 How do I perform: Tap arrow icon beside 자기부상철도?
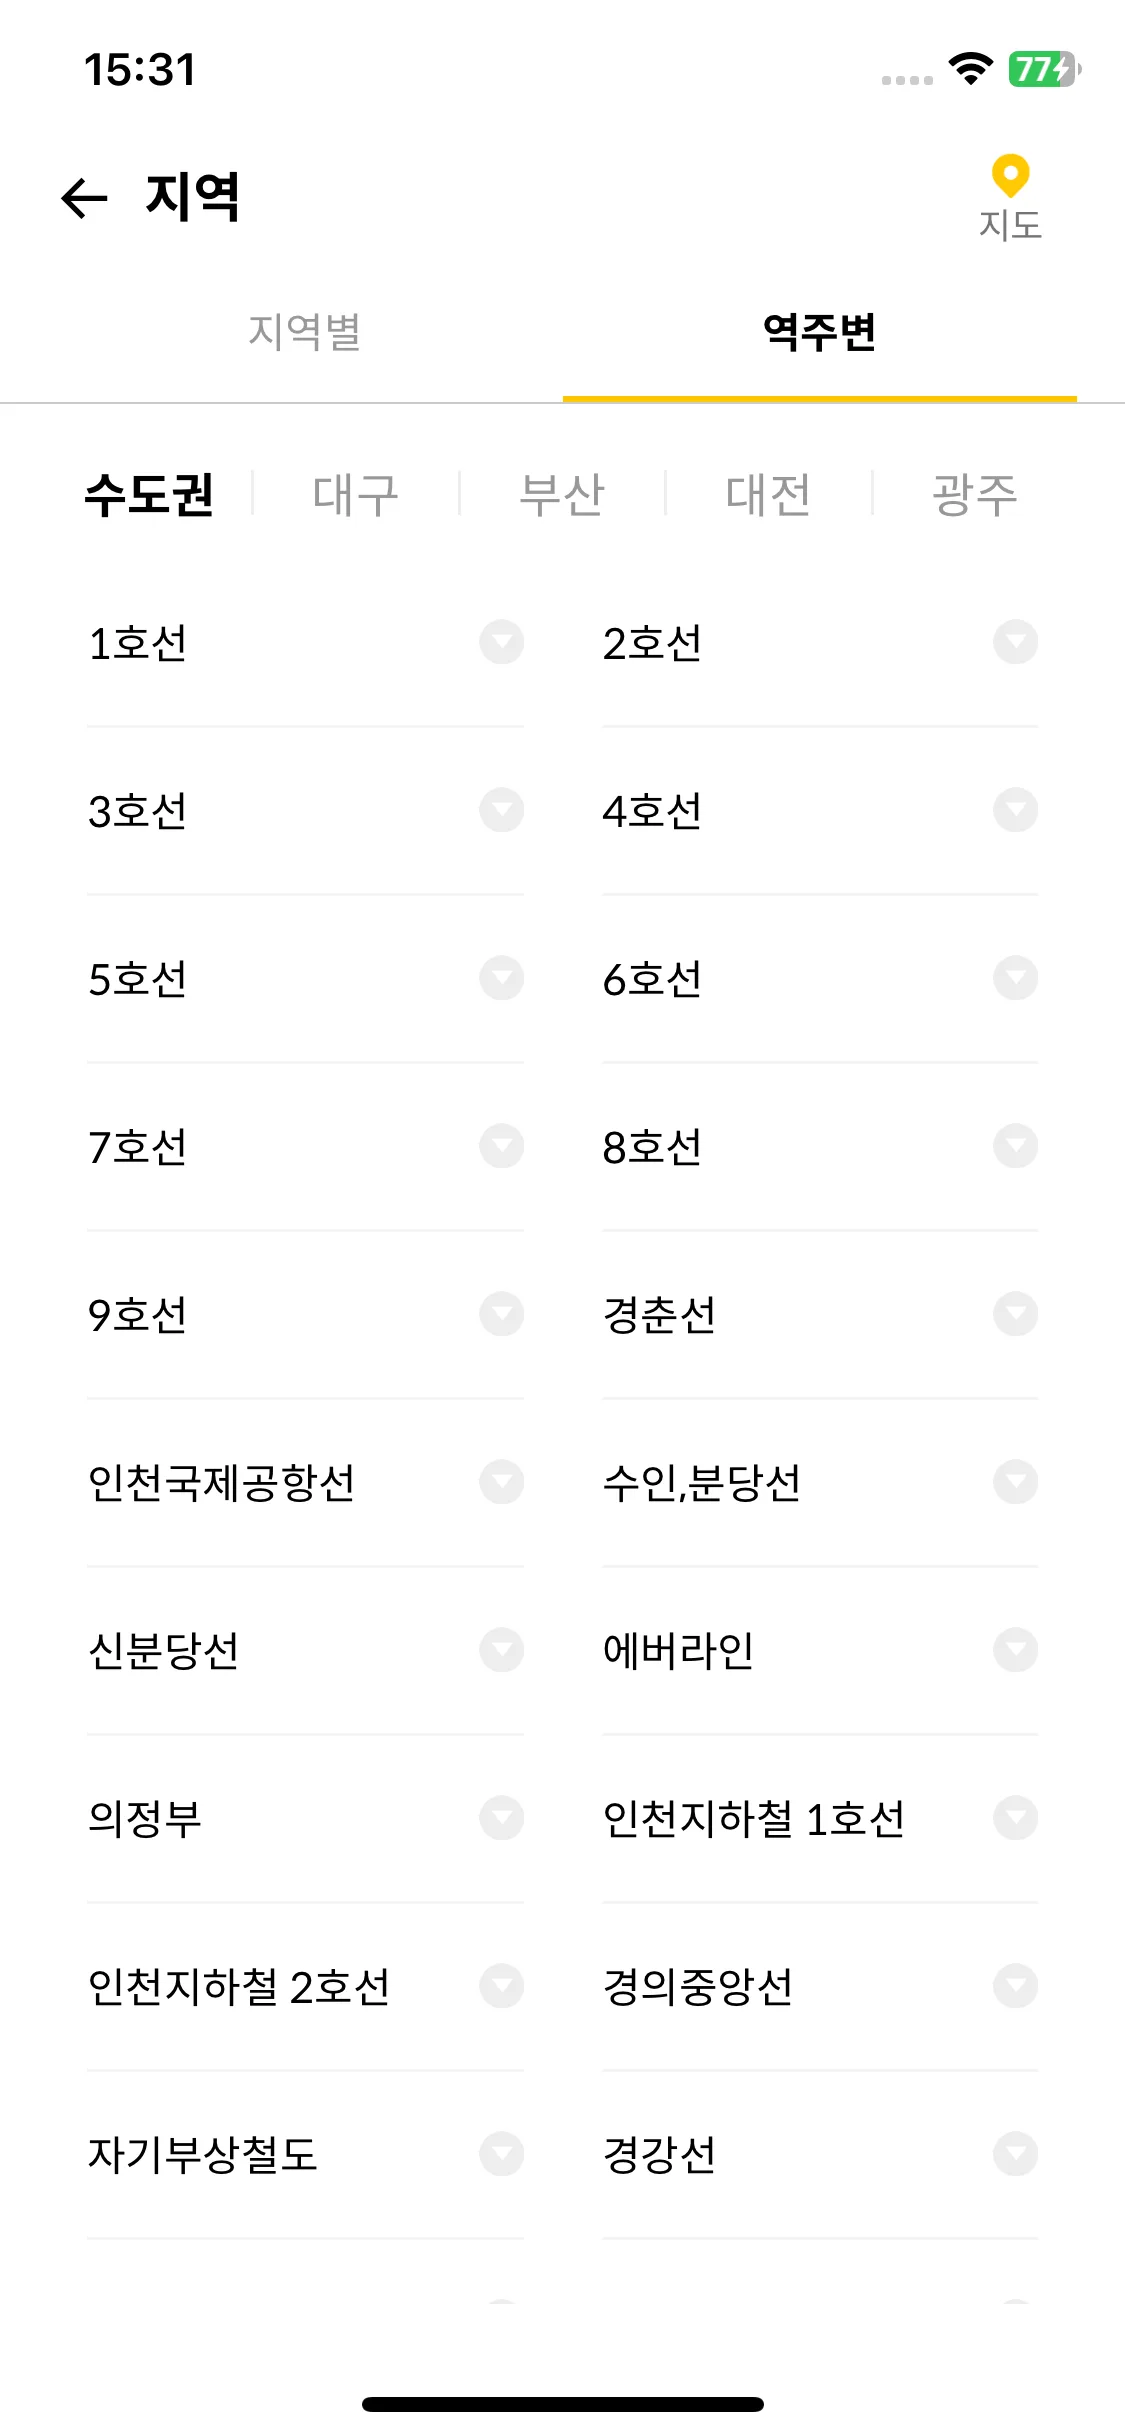501,2154
